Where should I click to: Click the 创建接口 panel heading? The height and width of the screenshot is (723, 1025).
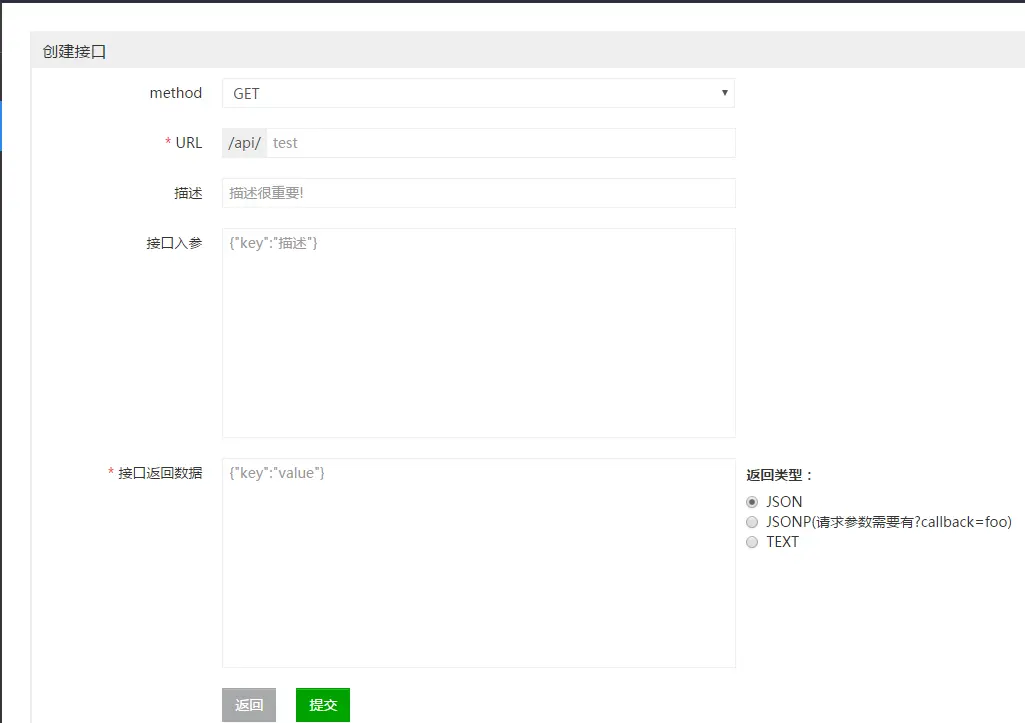point(74,52)
